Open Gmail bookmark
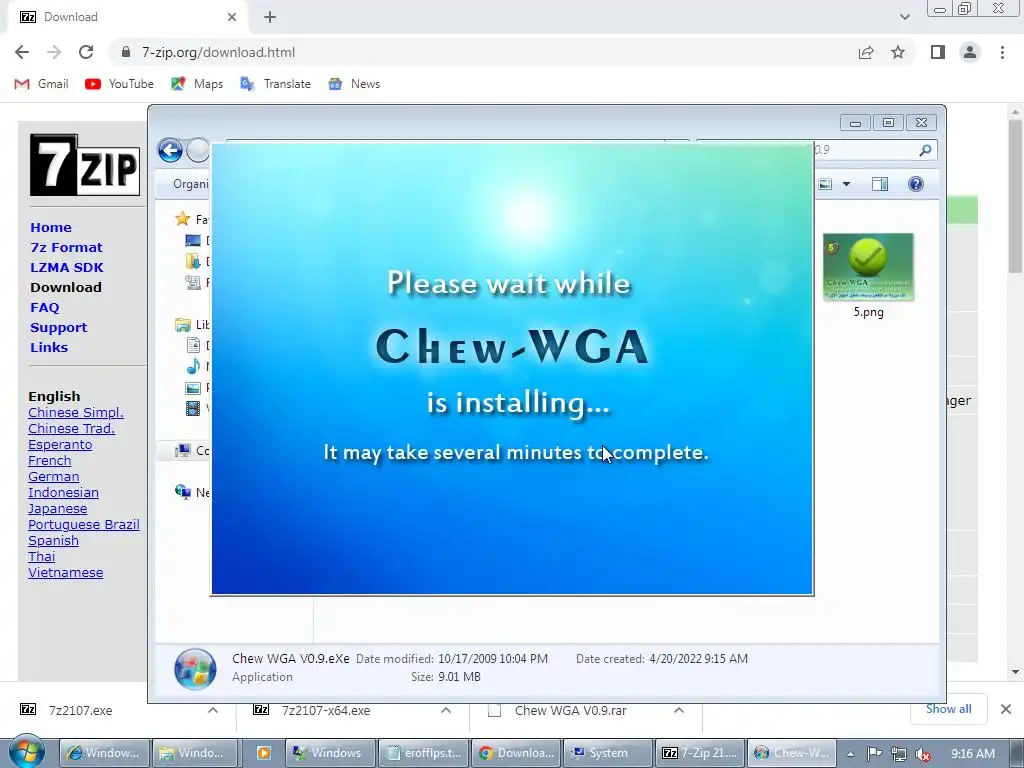Image resolution: width=1024 pixels, height=768 pixels. (41, 84)
